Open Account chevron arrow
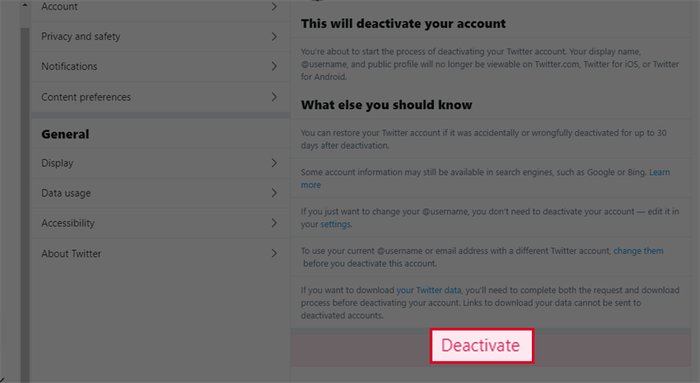 (274, 6)
